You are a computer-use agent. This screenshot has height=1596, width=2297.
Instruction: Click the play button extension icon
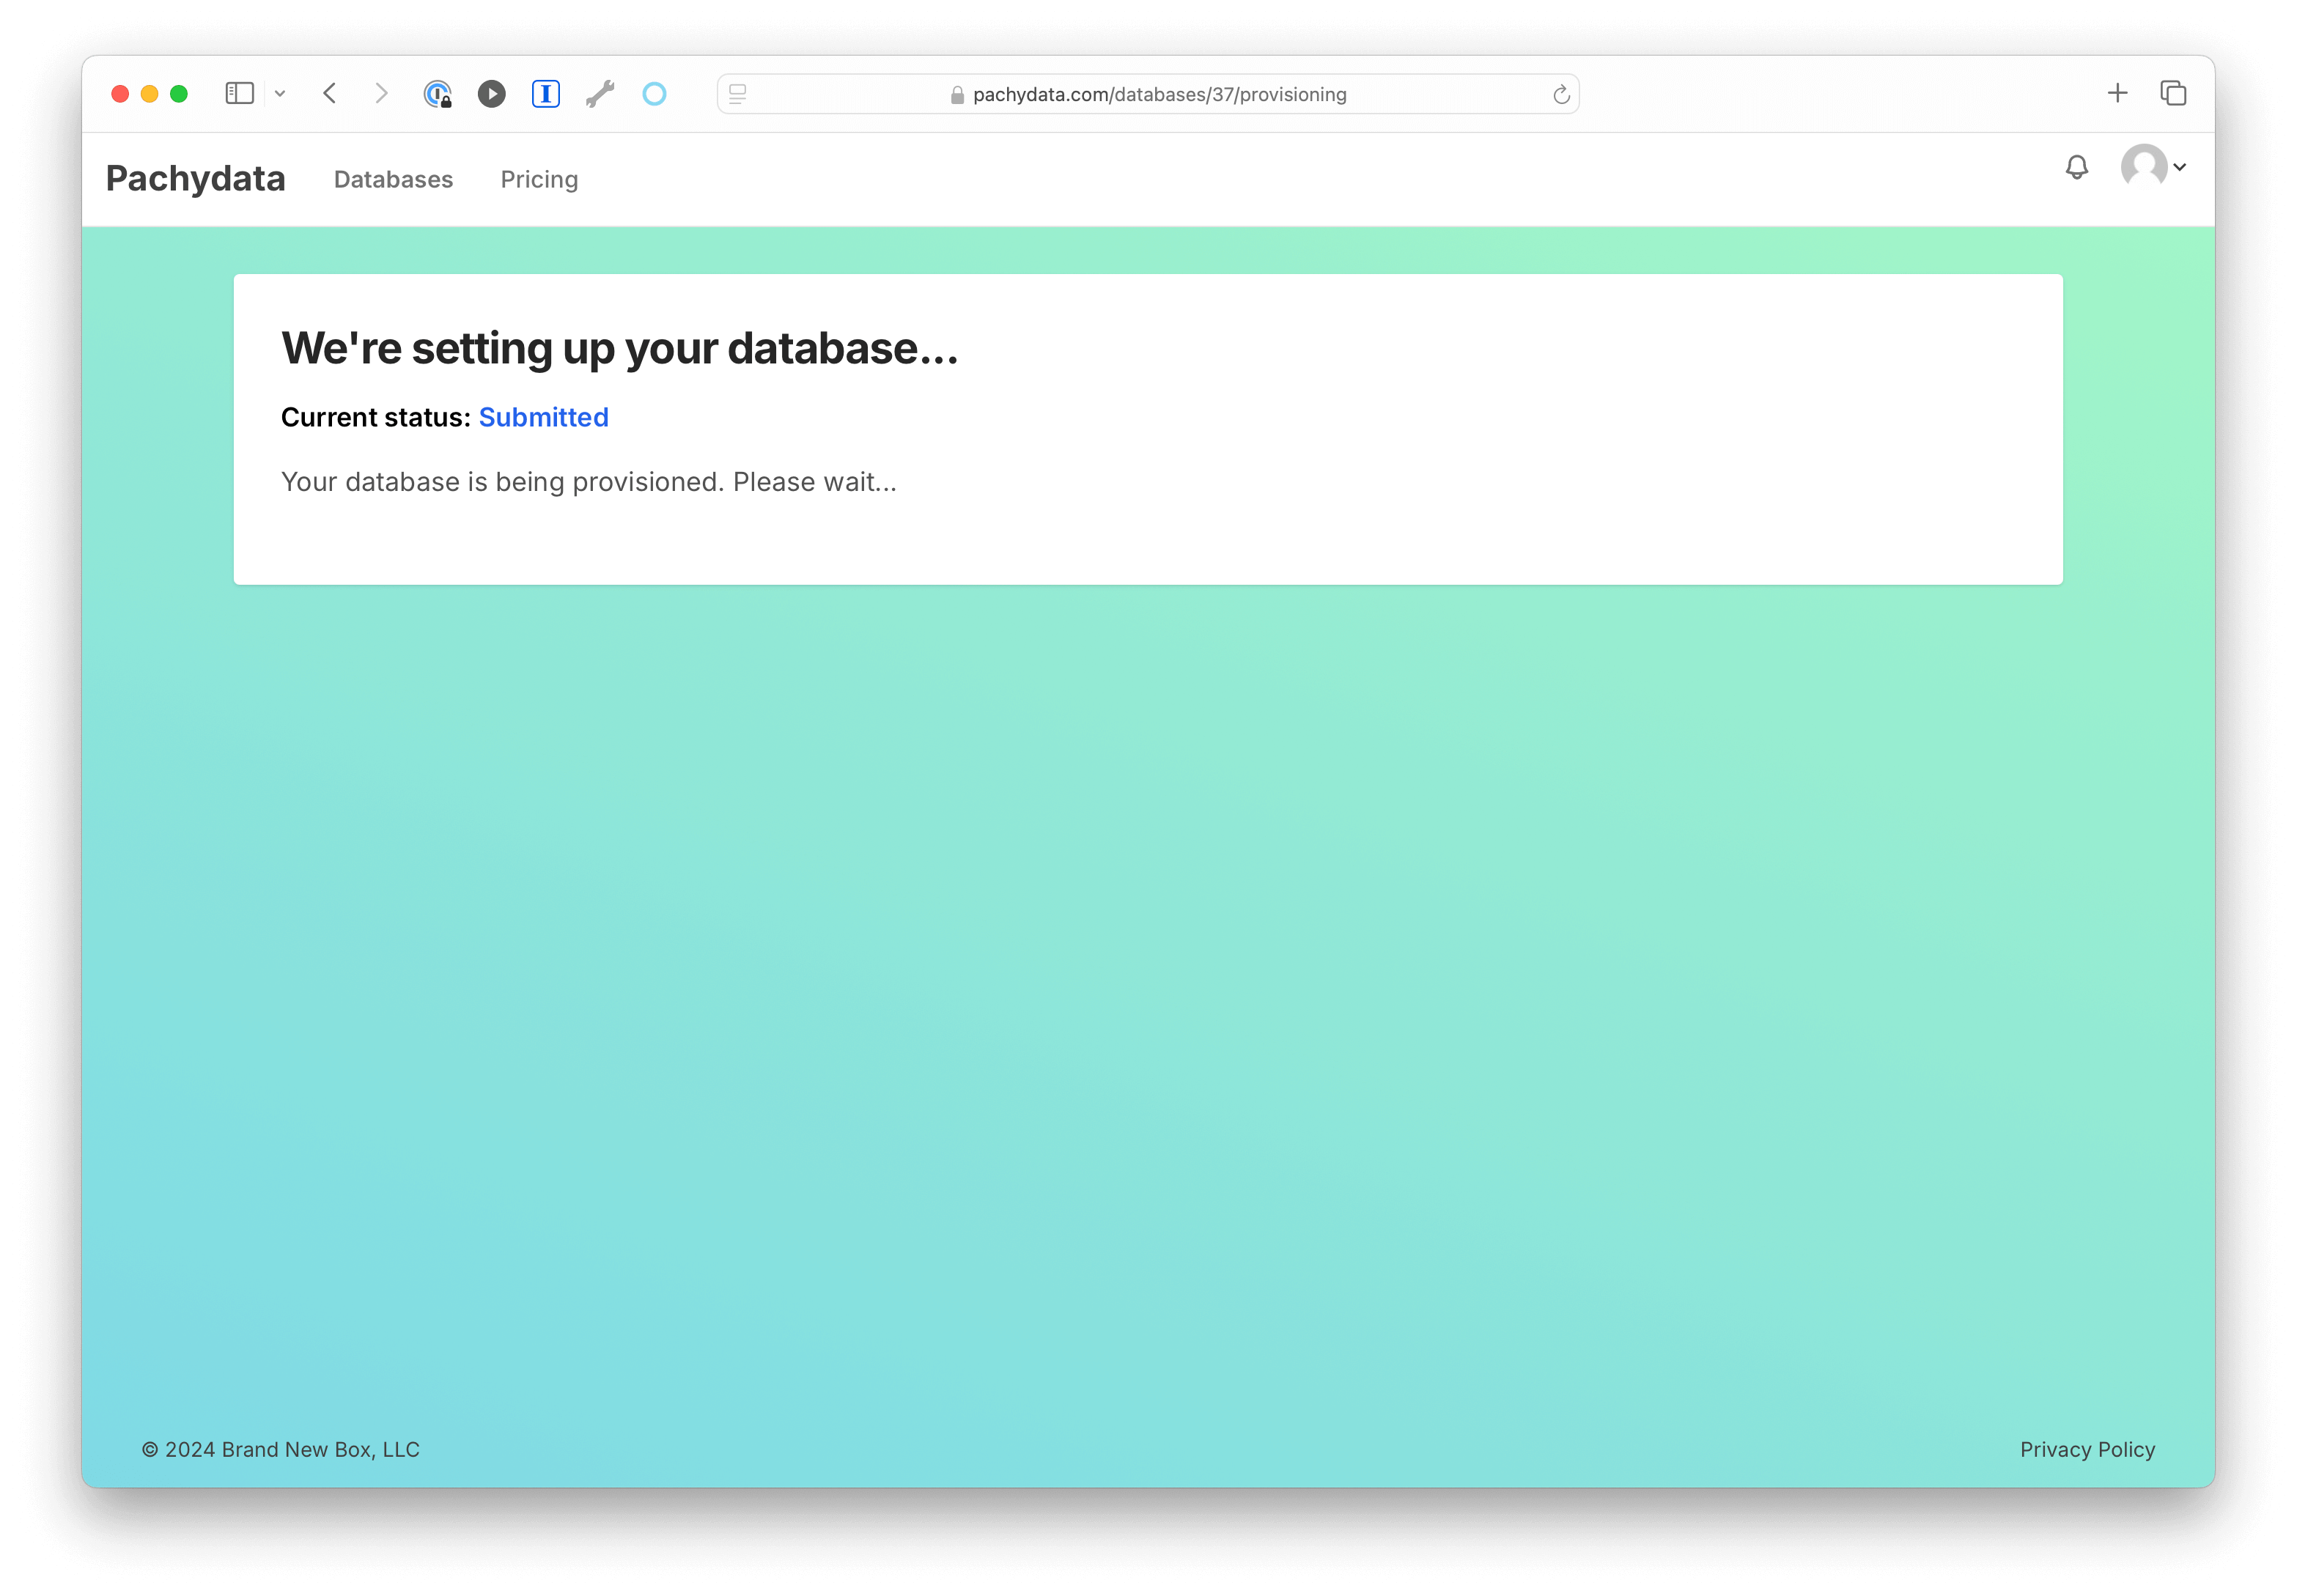[491, 94]
